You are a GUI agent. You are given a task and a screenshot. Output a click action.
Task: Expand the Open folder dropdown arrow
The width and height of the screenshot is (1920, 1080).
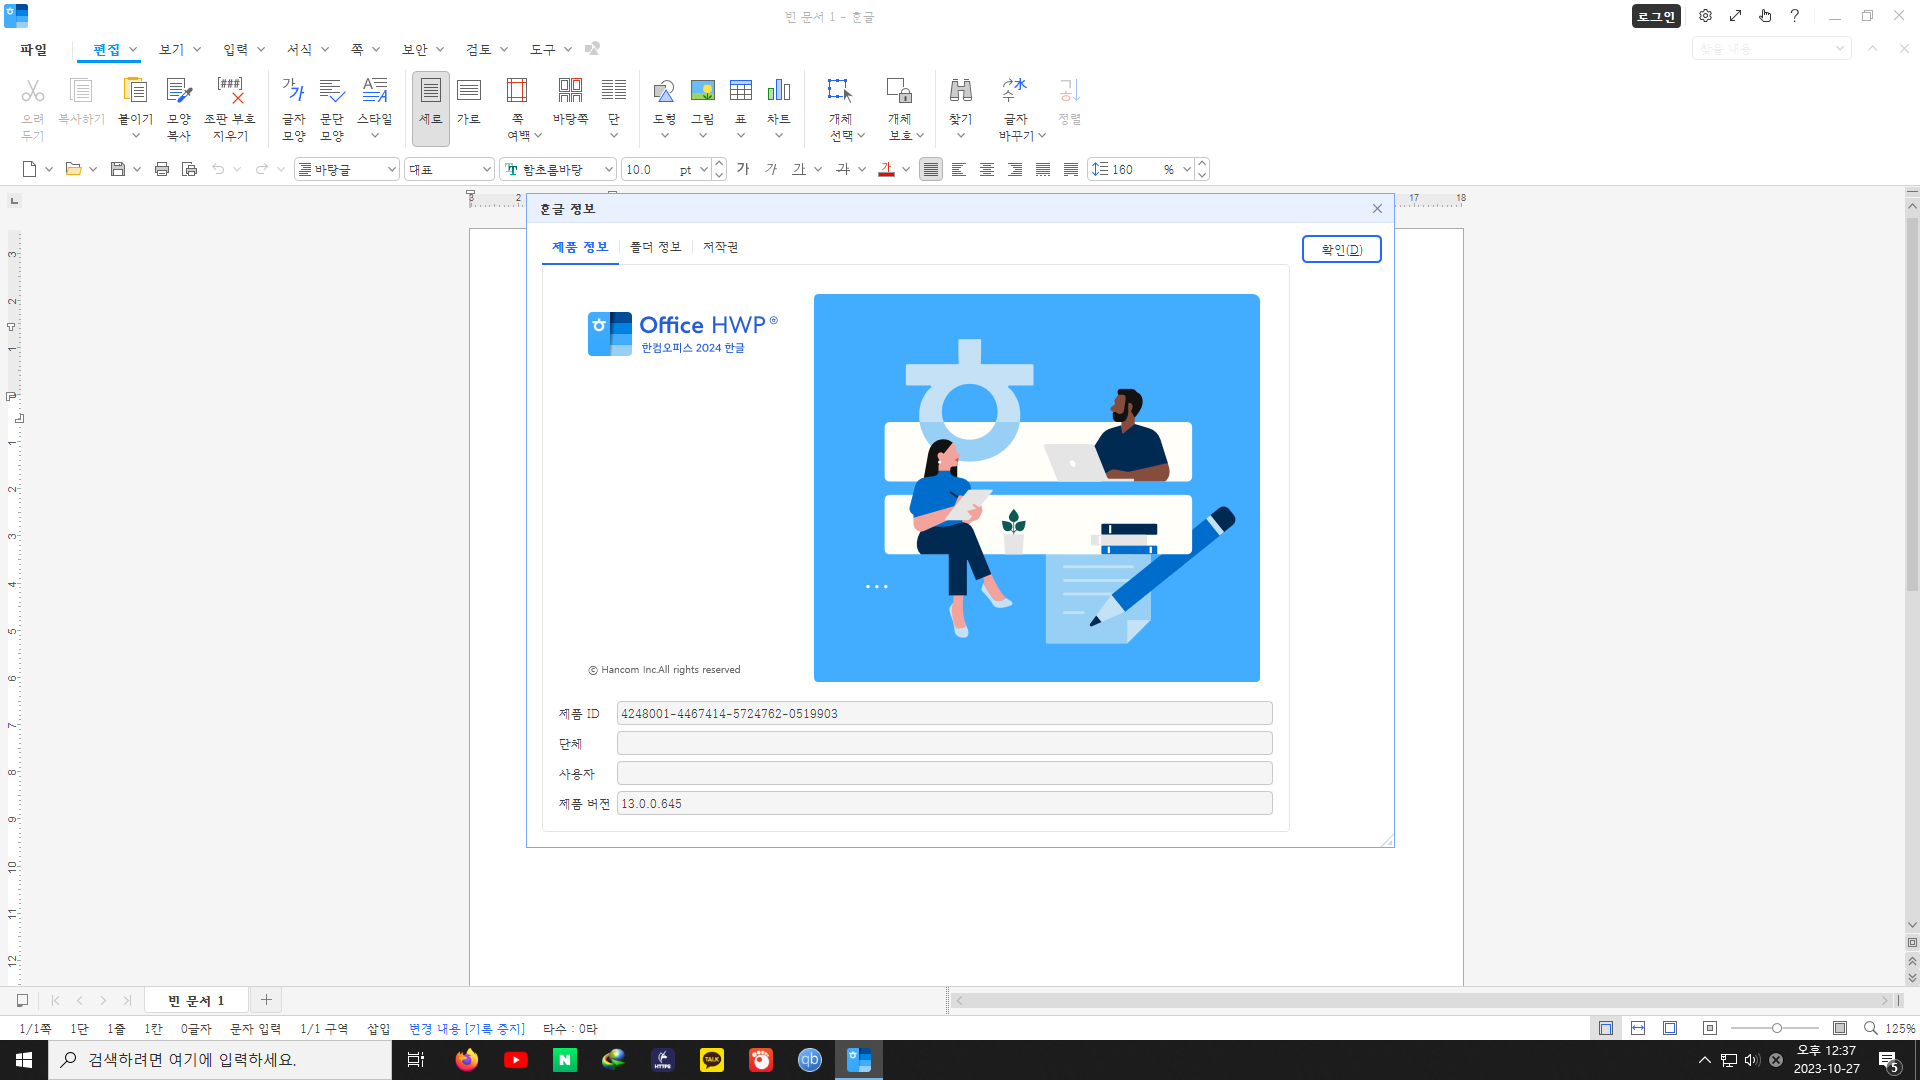93,169
